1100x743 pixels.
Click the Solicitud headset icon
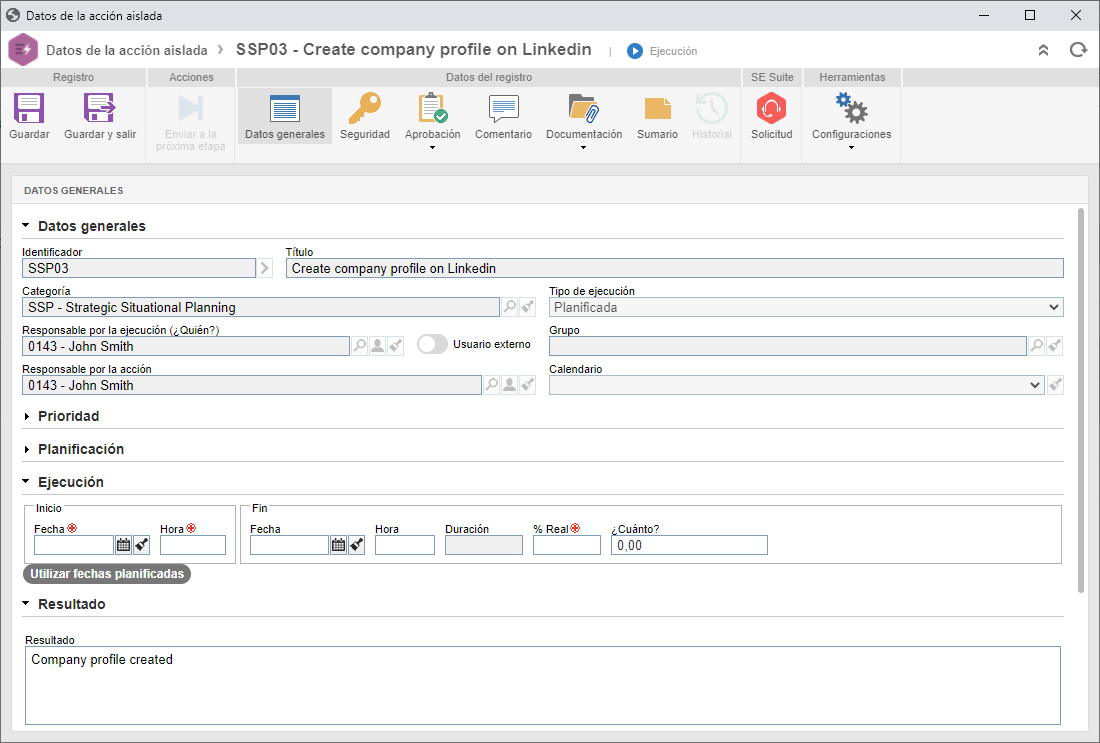click(771, 109)
